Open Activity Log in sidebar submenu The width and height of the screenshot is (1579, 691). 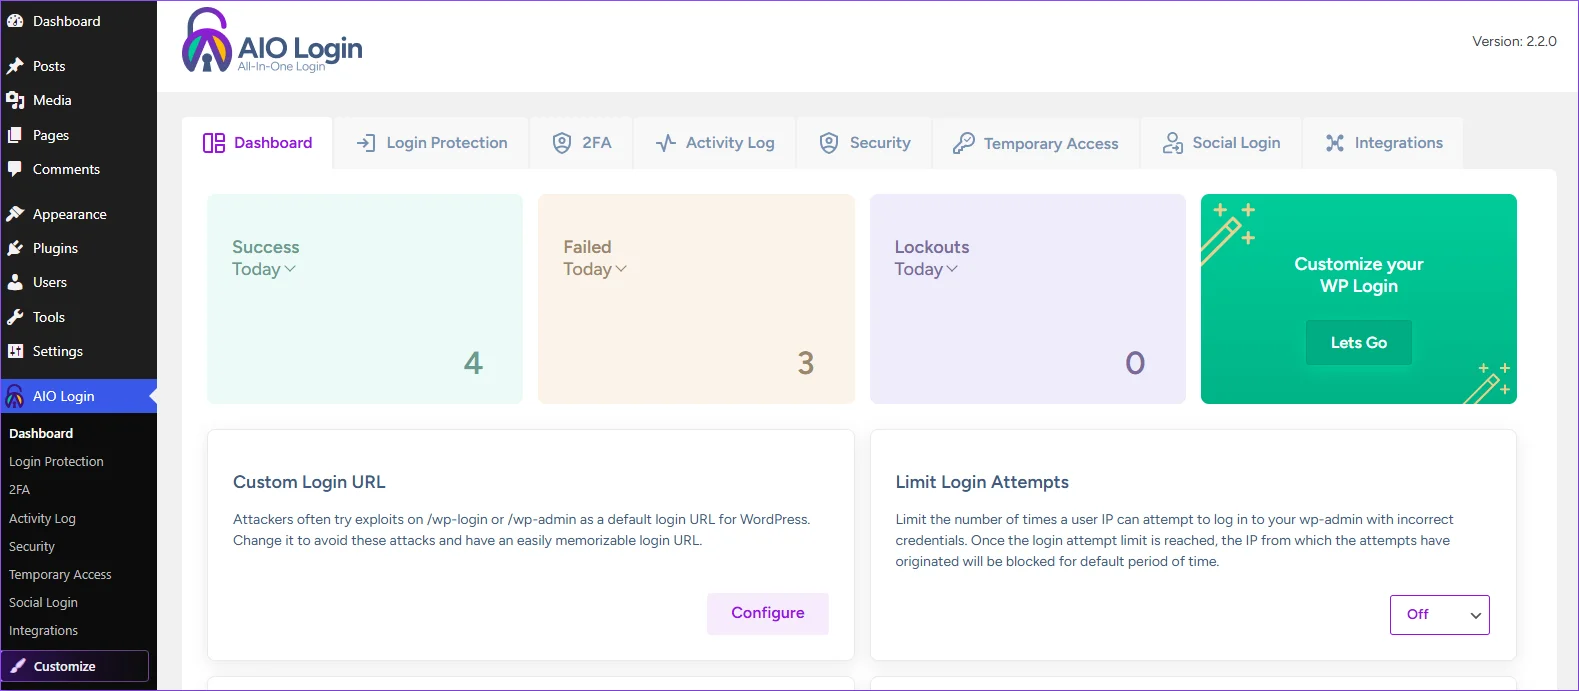(42, 518)
